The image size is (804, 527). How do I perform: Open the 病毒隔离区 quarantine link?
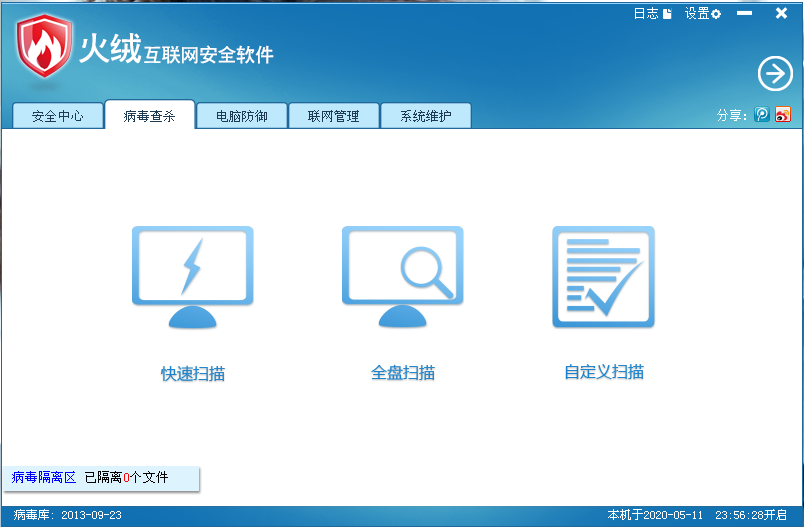click(44, 477)
